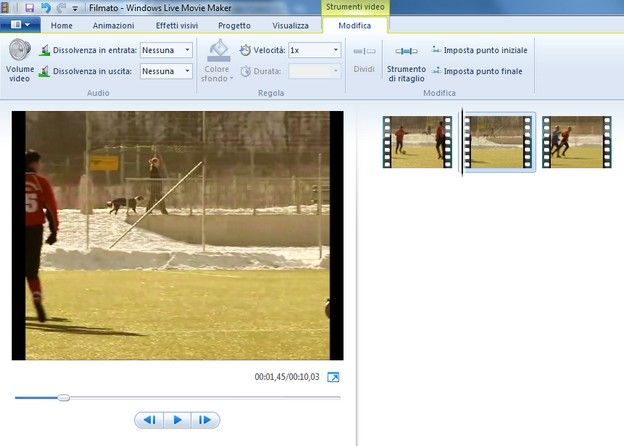Click the Dissolvenza in entrata label
This screenshot has height=446, width=624.
click(x=95, y=50)
